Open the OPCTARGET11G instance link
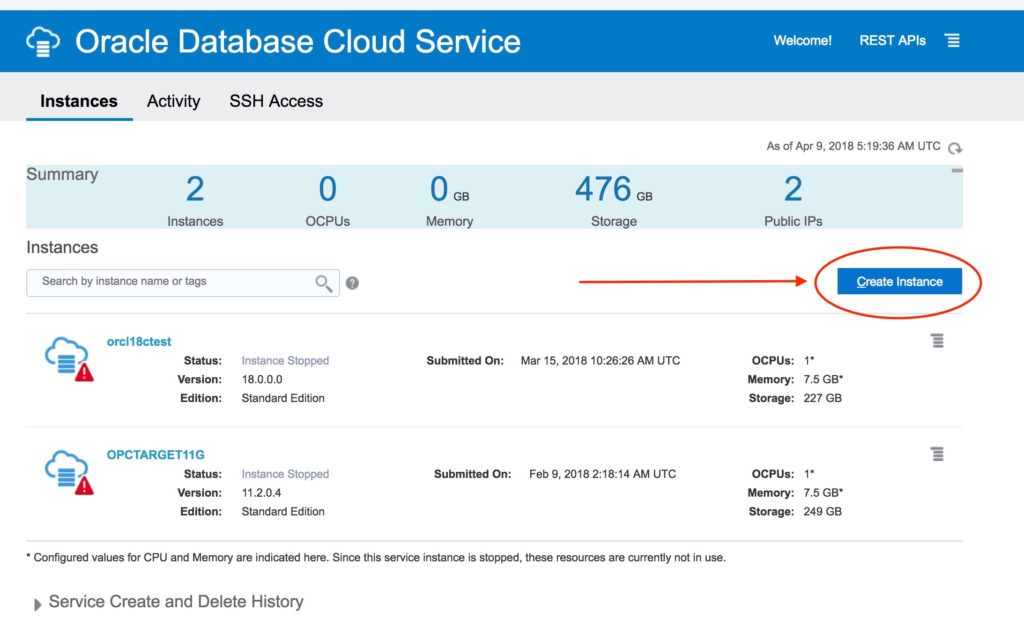Viewport: 1024px width, 641px height. coord(155,455)
